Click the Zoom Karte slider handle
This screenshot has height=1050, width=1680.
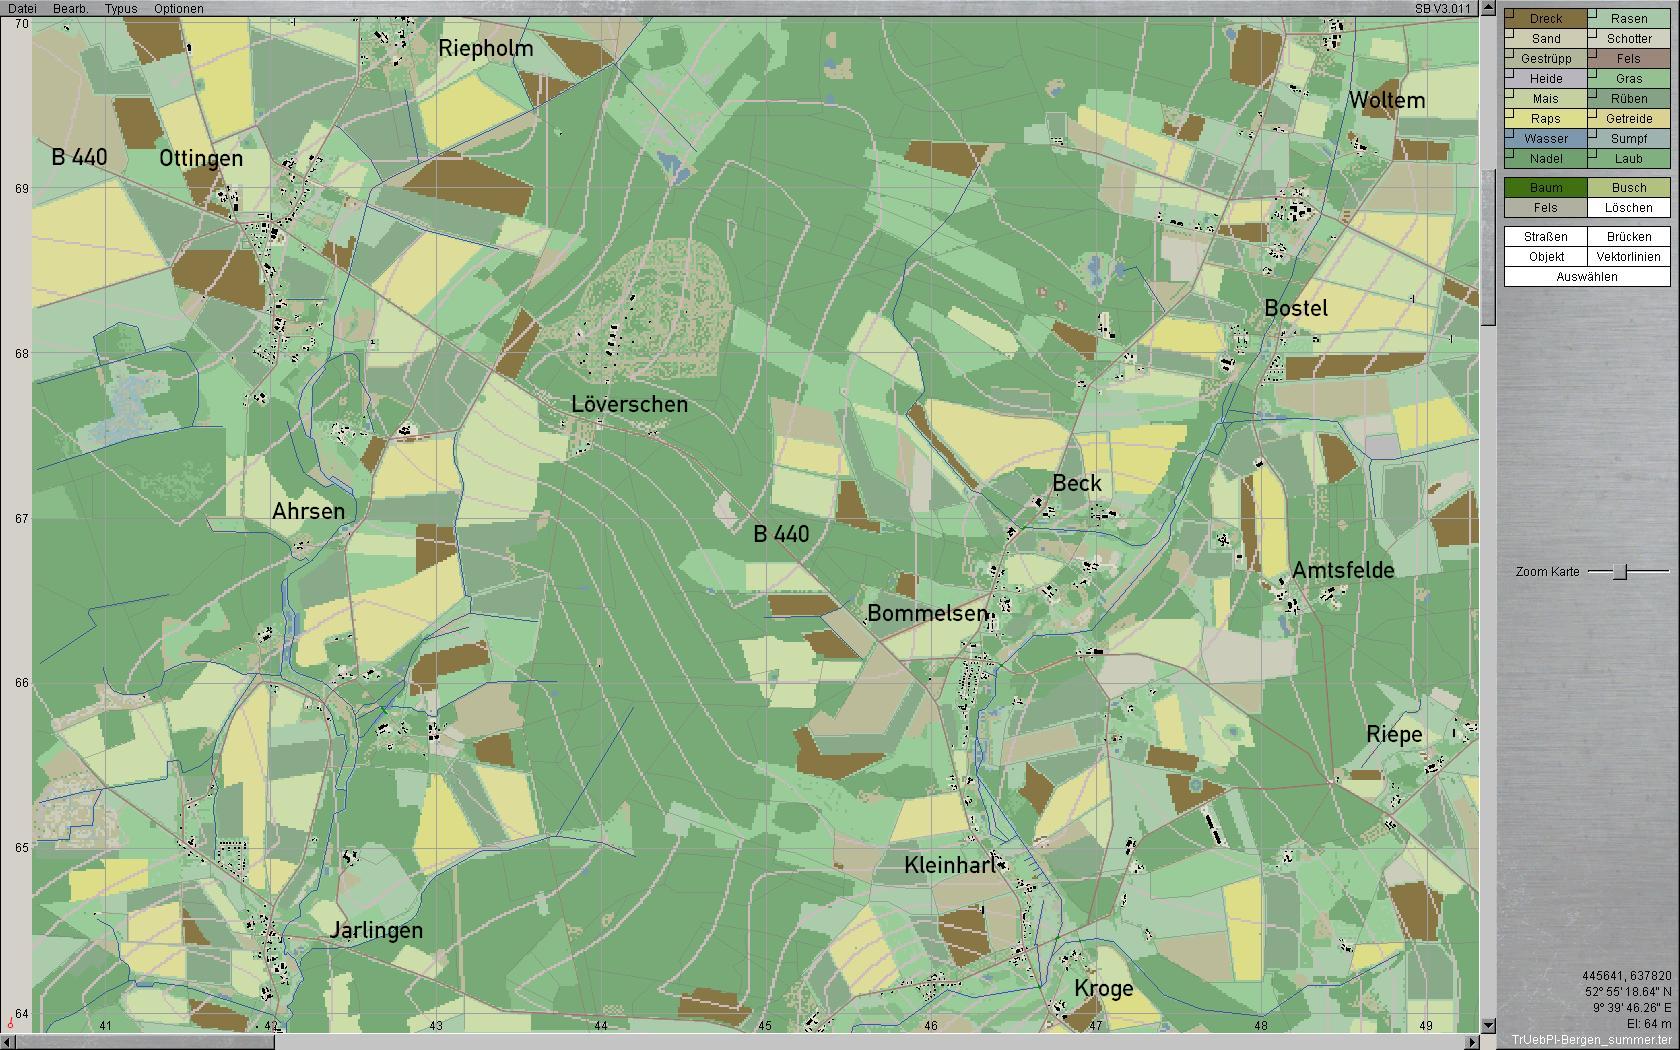pos(1621,572)
